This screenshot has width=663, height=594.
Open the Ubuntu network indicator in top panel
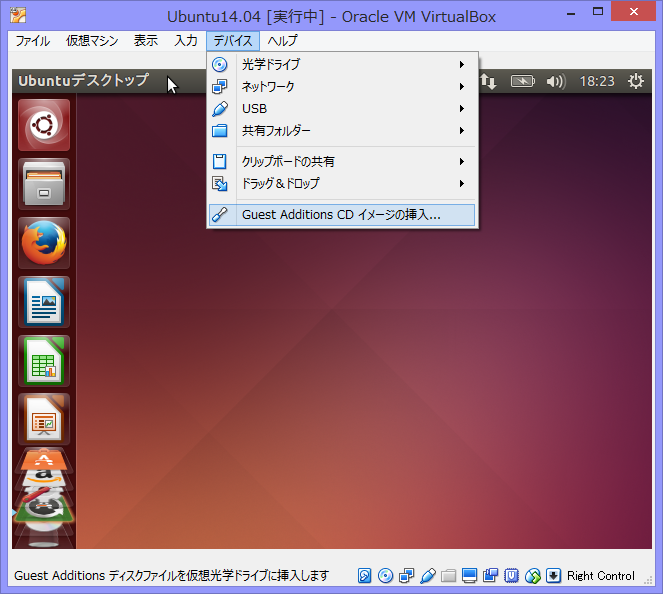click(x=488, y=81)
